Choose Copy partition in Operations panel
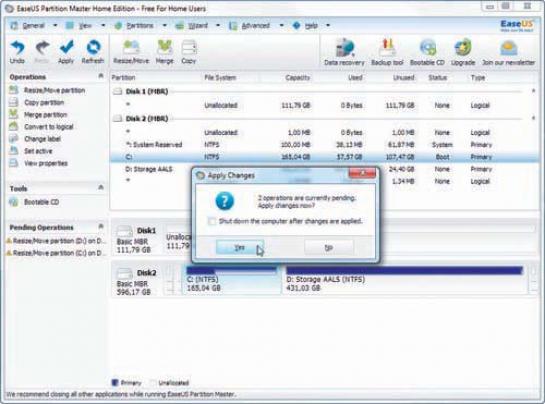This screenshot has height=404, width=545. [x=44, y=103]
